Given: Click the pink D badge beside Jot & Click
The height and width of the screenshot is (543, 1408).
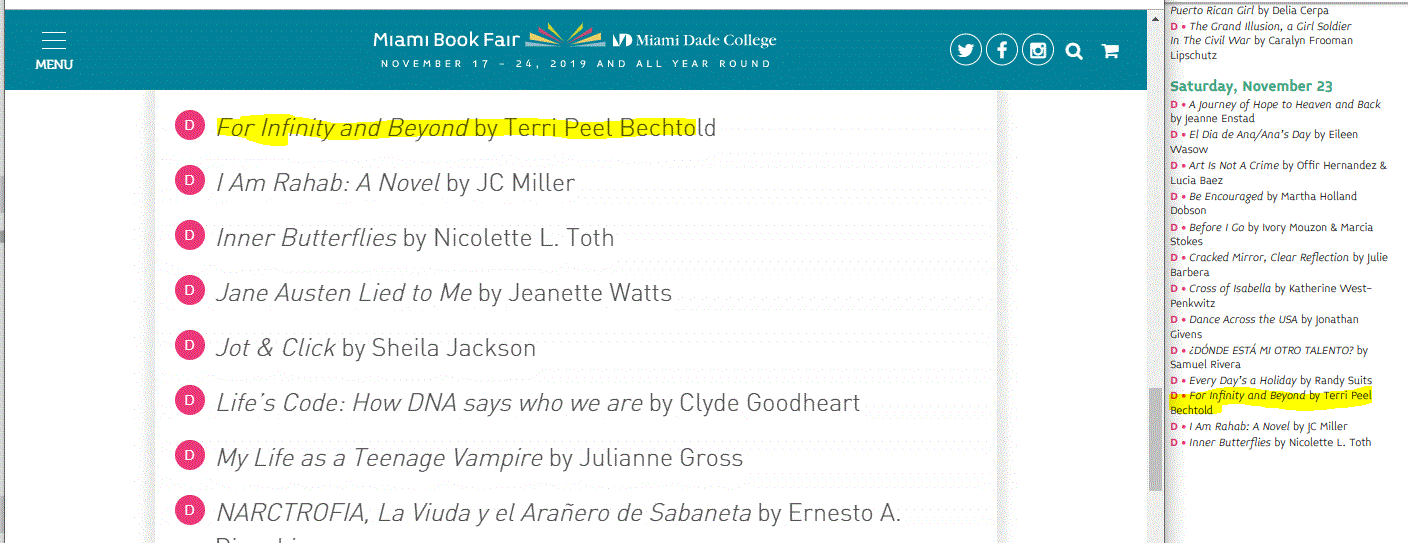Looking at the screenshot, I should click(x=190, y=346).
